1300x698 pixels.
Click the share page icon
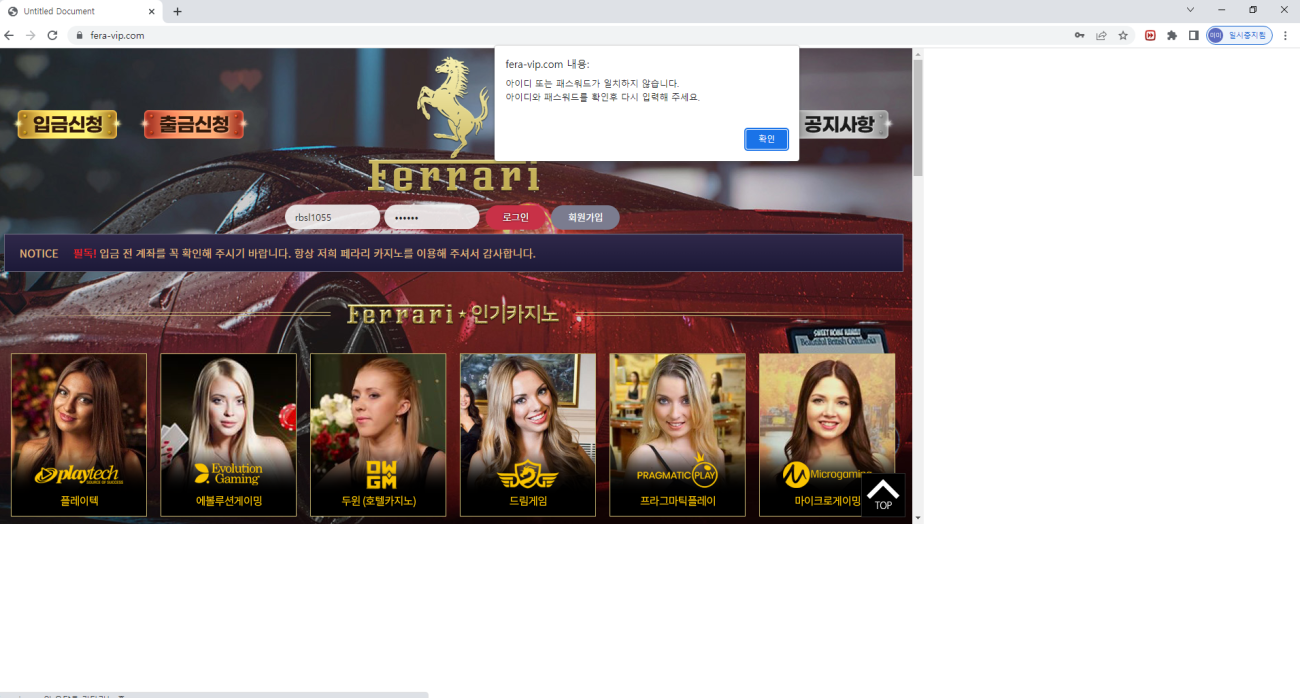(x=1101, y=35)
